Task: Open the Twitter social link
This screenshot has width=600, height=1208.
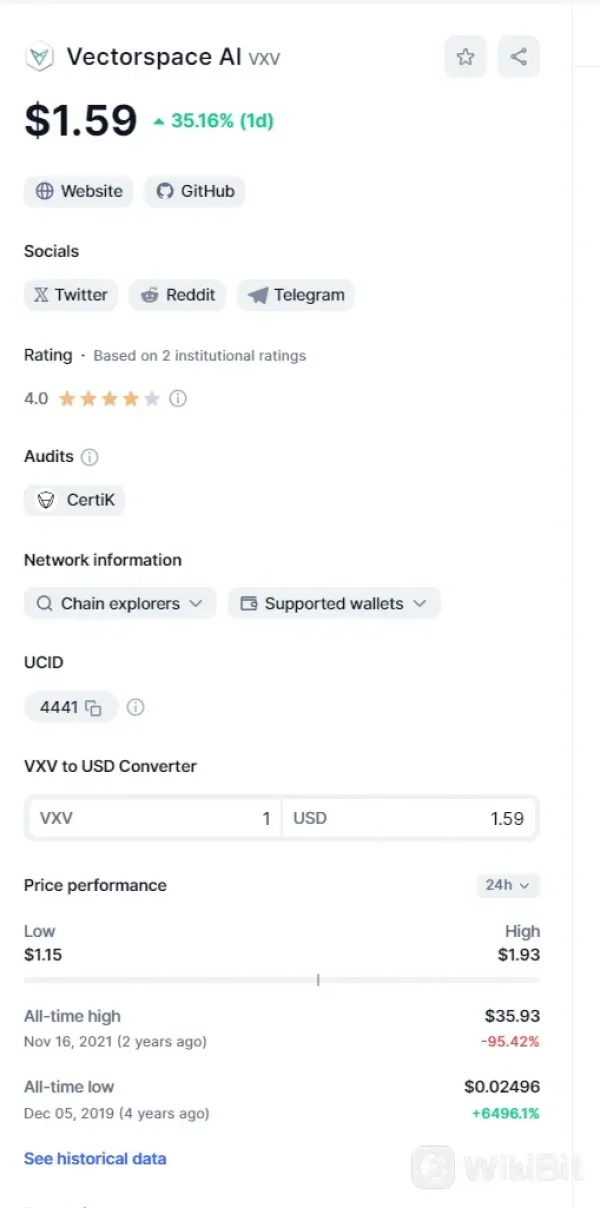Action: [x=71, y=295]
